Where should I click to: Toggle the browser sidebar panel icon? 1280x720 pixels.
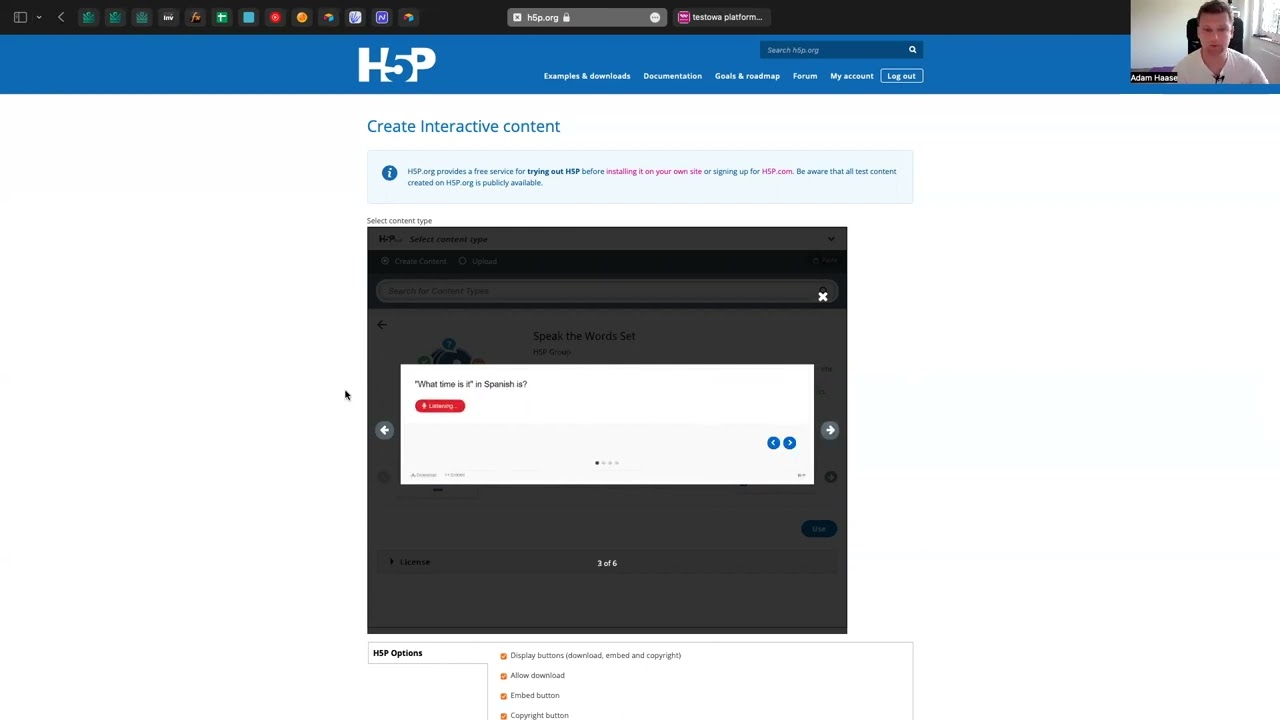(20, 17)
